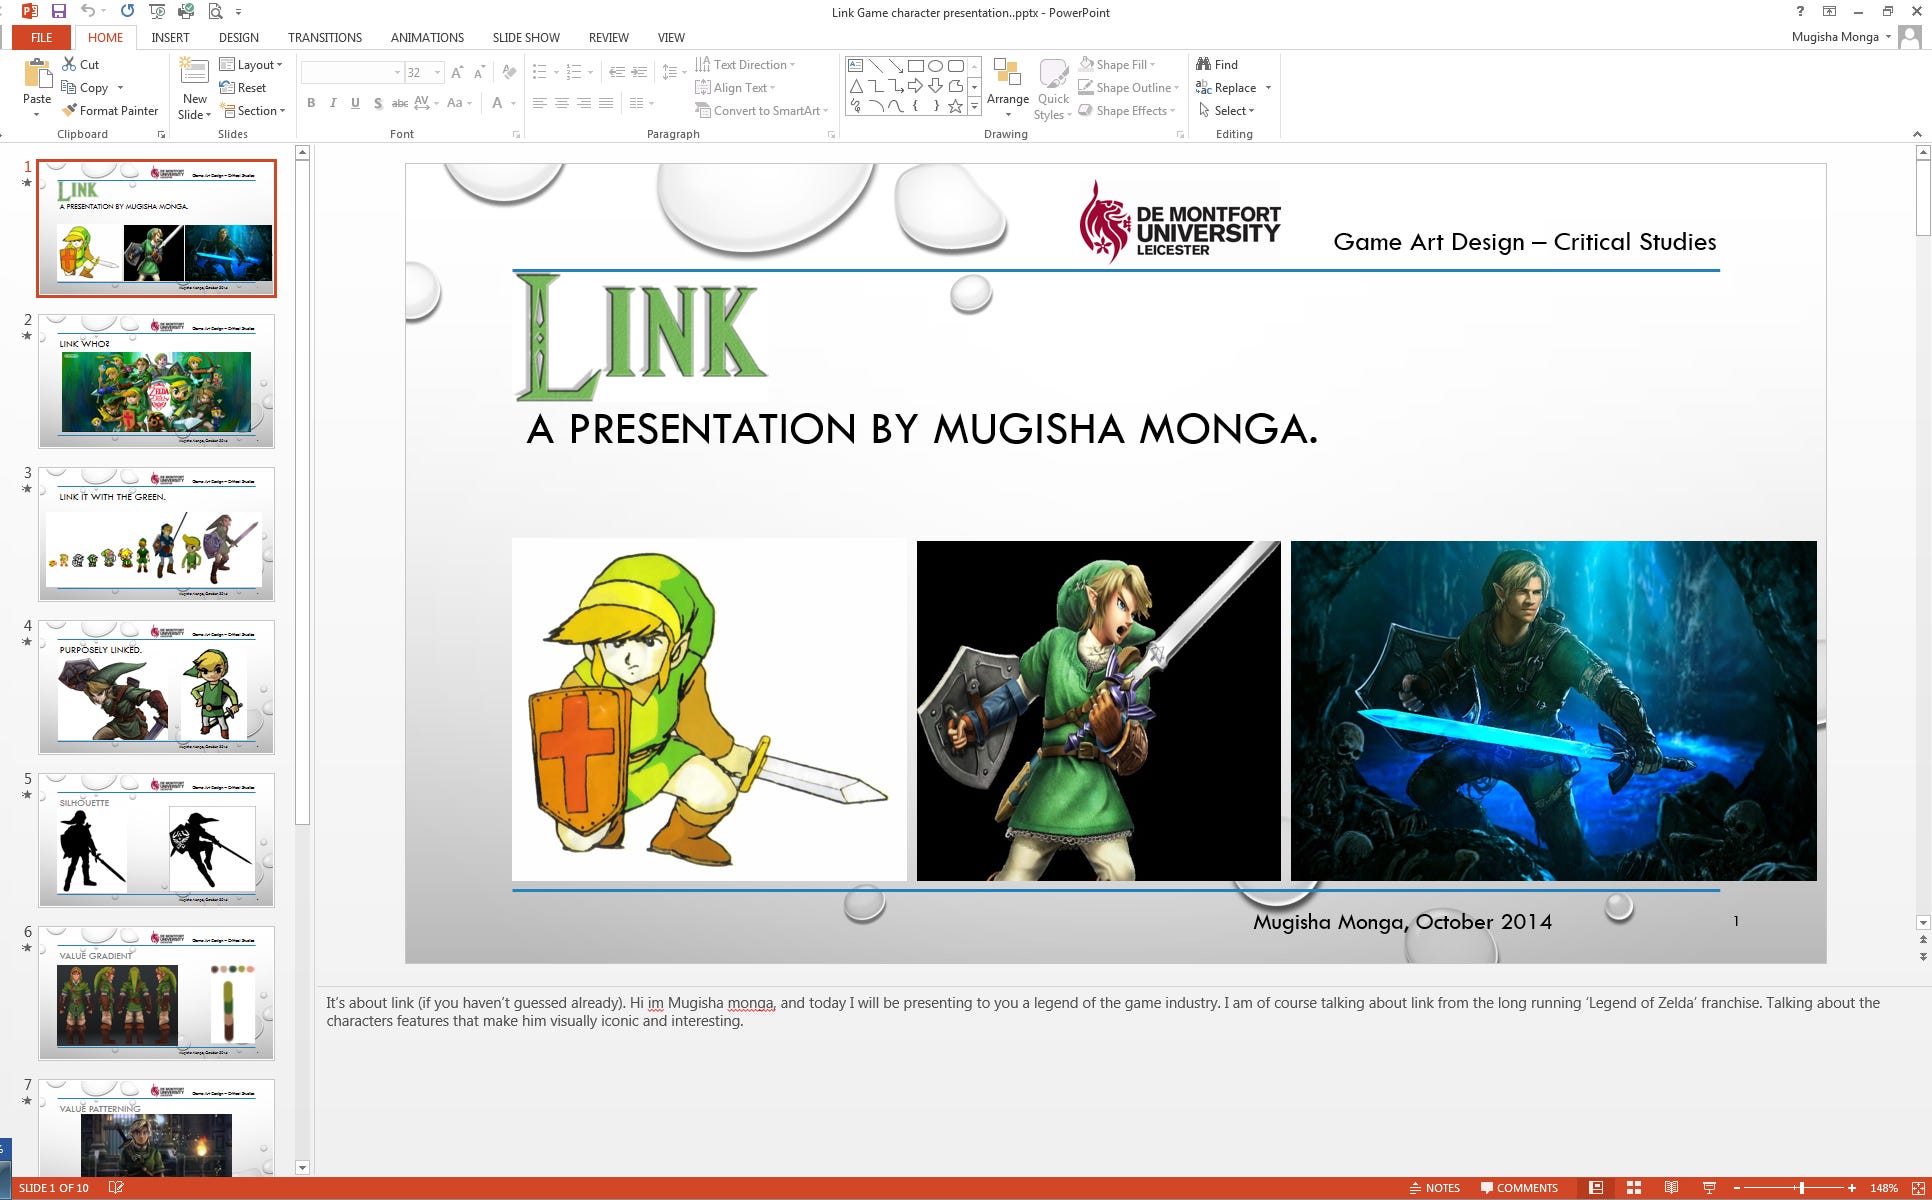1932x1200 pixels.
Task: Select slide 5 Silhouette thumbnail
Action: click(x=156, y=840)
